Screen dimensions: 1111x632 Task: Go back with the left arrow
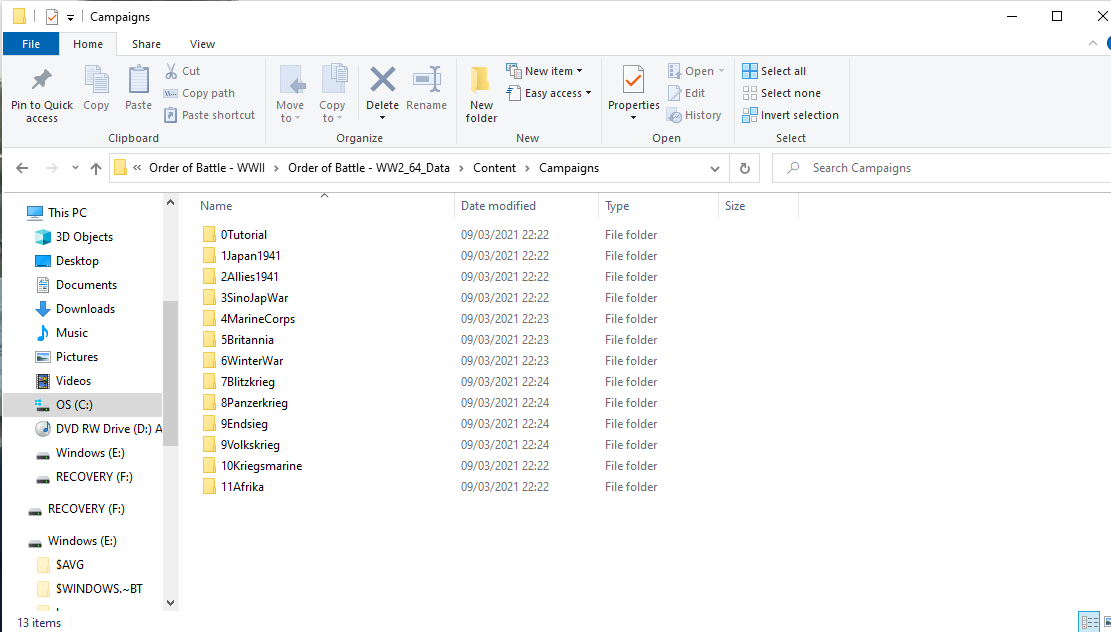22,168
